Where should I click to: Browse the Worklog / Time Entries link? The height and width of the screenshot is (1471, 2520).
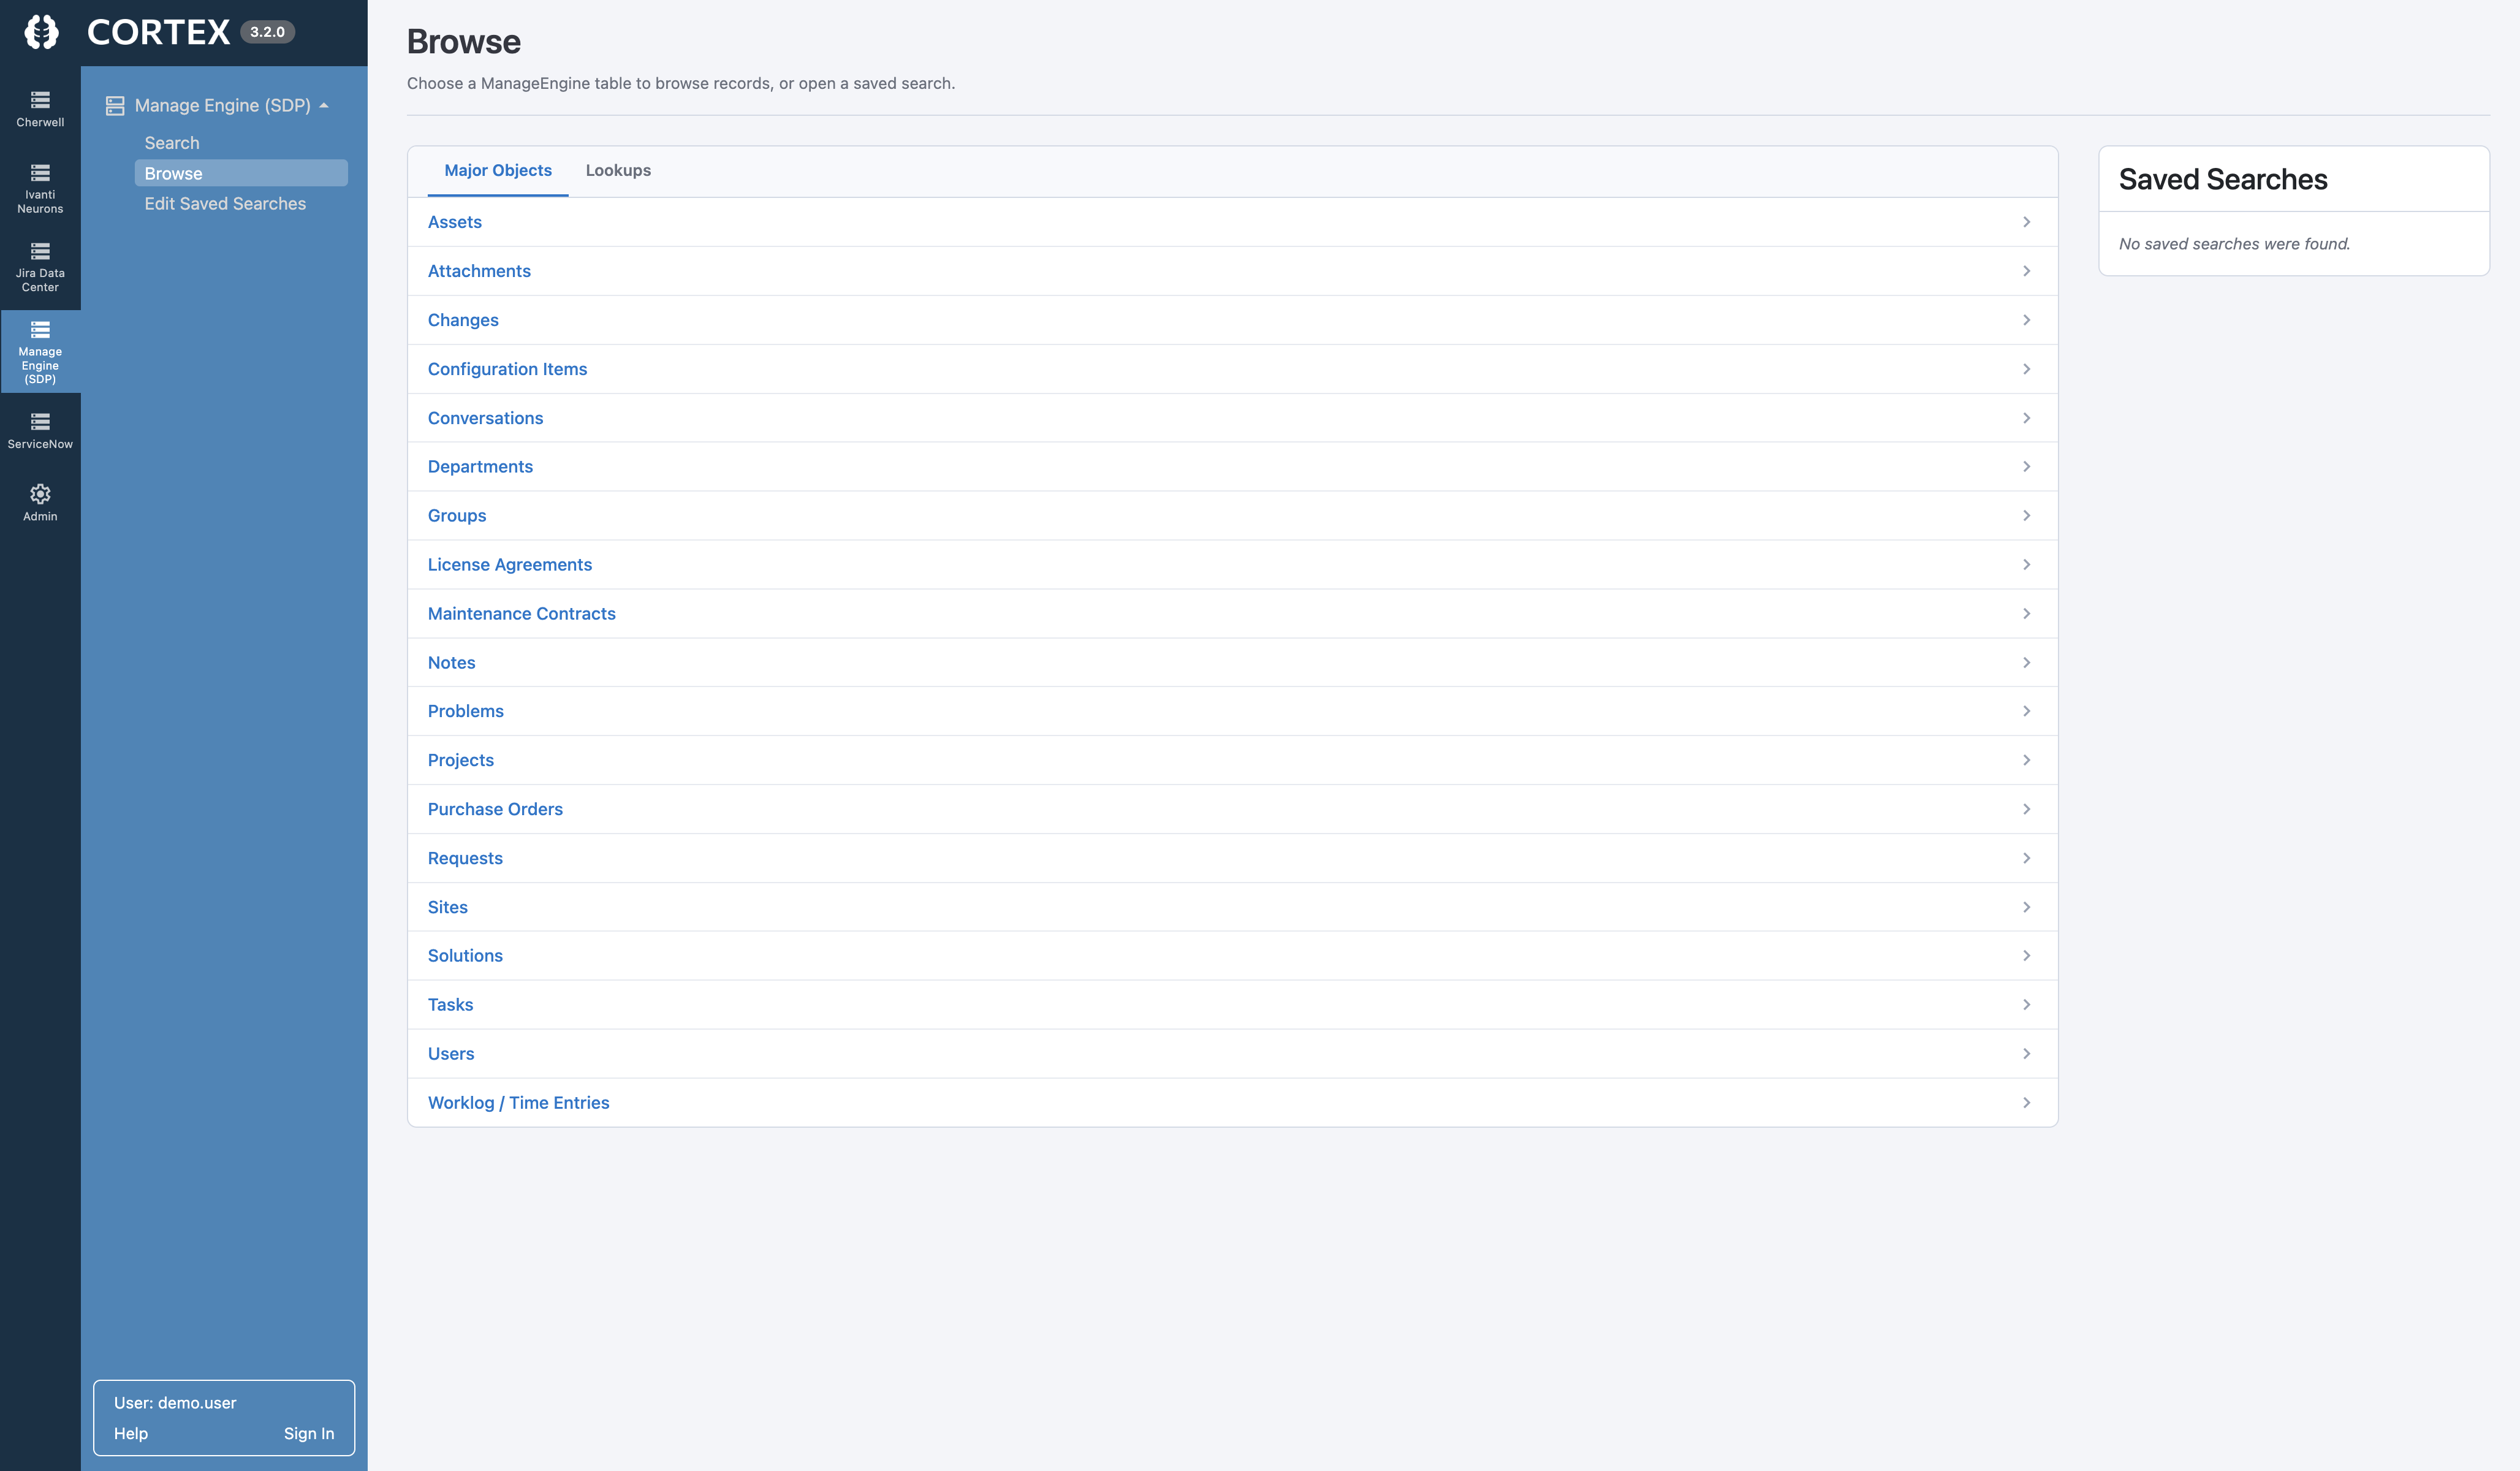(x=518, y=1103)
